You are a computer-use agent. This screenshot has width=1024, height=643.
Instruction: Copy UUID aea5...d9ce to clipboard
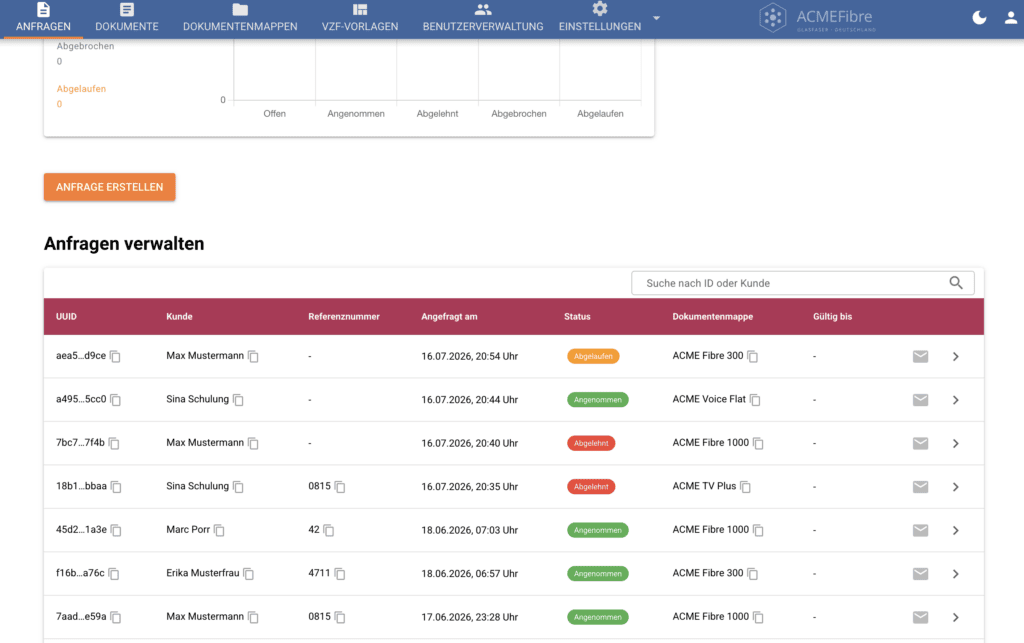point(115,356)
